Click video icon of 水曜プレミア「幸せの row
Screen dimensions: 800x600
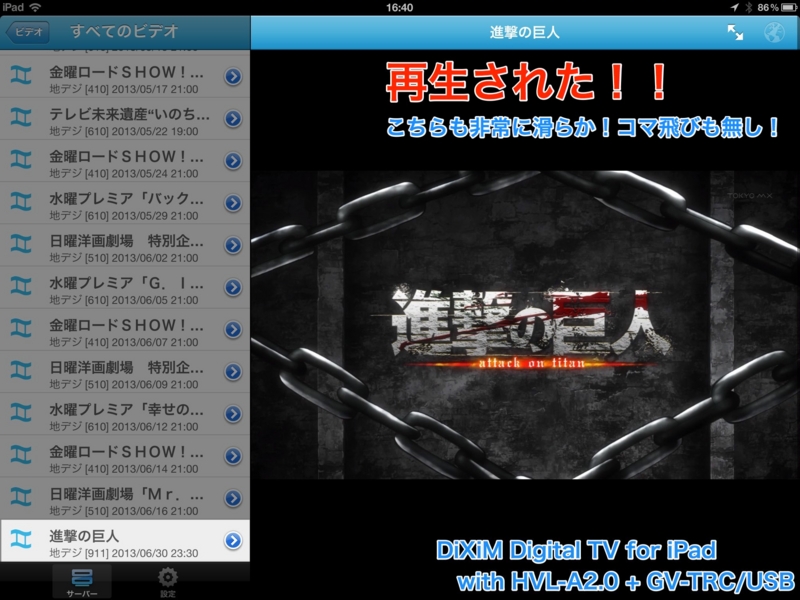(21, 413)
